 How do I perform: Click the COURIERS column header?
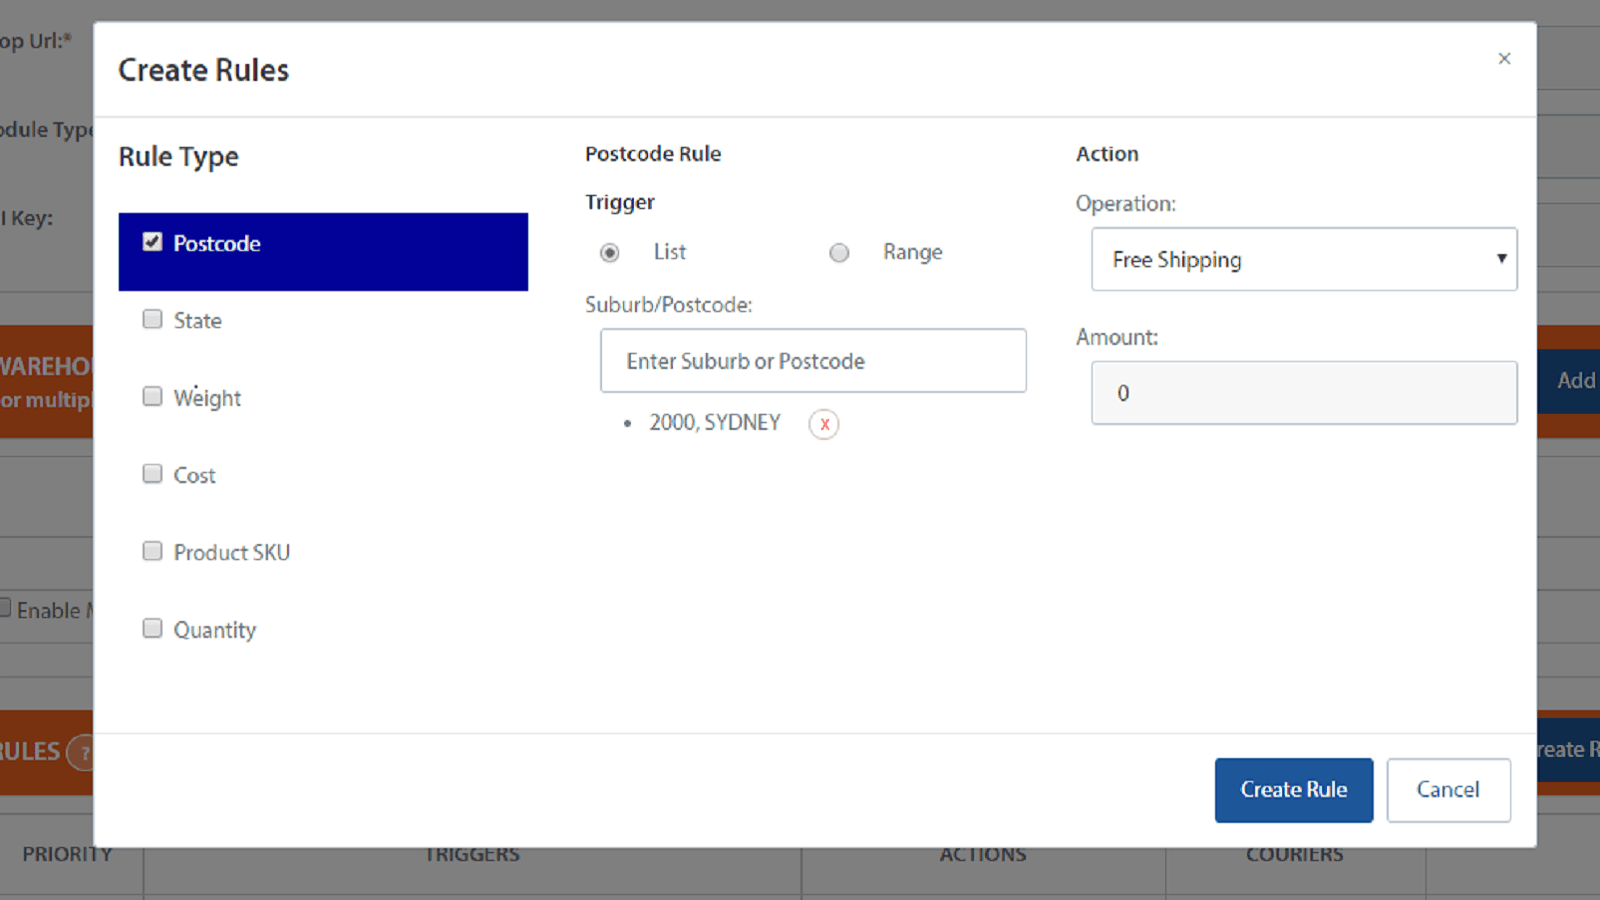1294,854
